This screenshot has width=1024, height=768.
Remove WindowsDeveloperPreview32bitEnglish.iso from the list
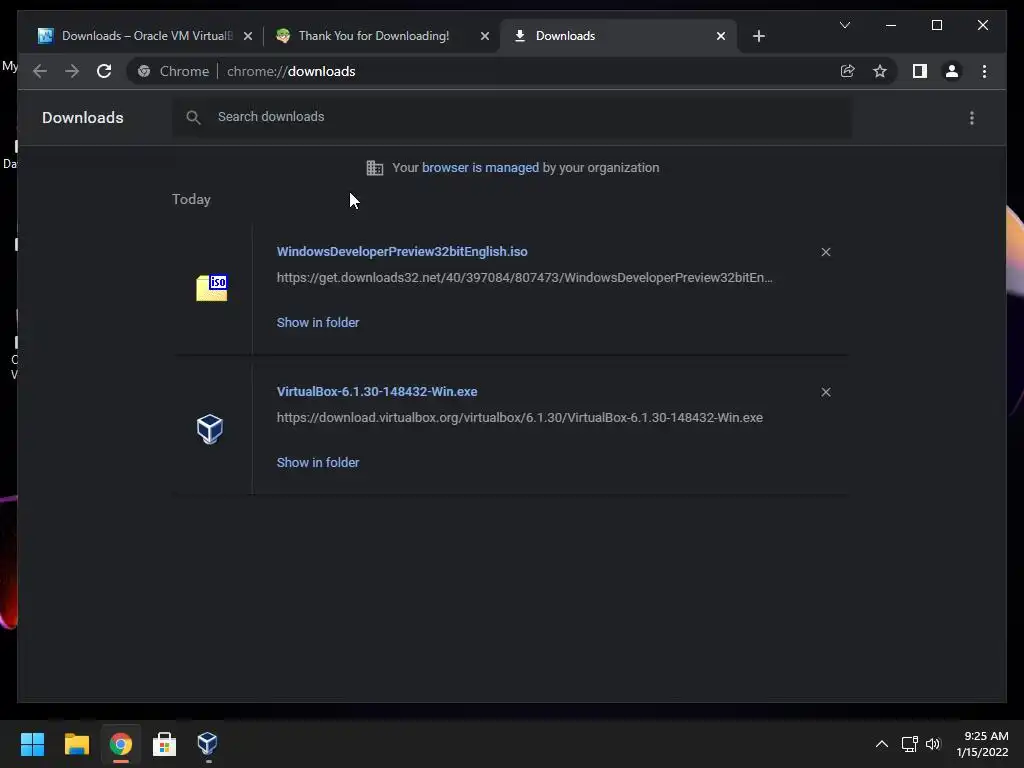(825, 252)
